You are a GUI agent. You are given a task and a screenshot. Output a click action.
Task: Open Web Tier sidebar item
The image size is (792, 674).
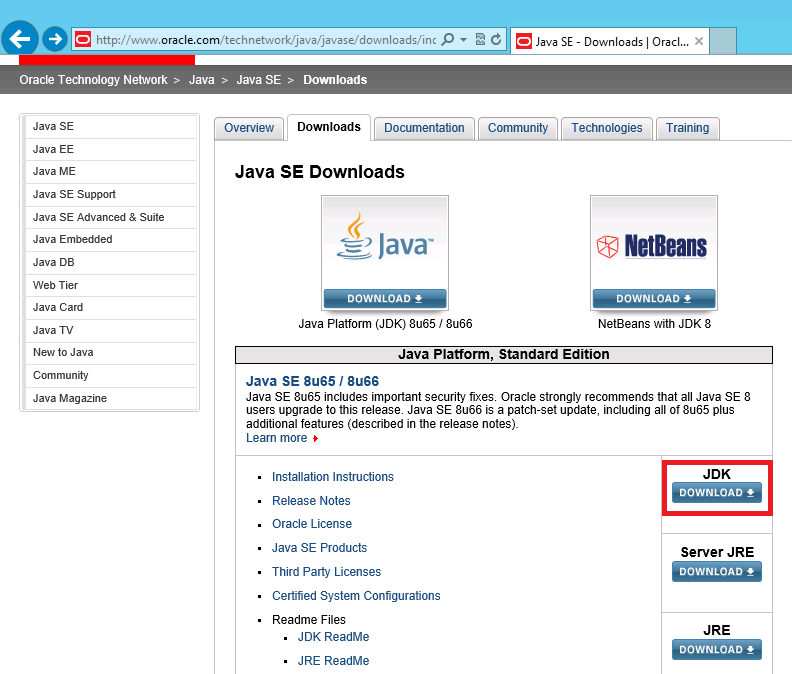(110, 285)
